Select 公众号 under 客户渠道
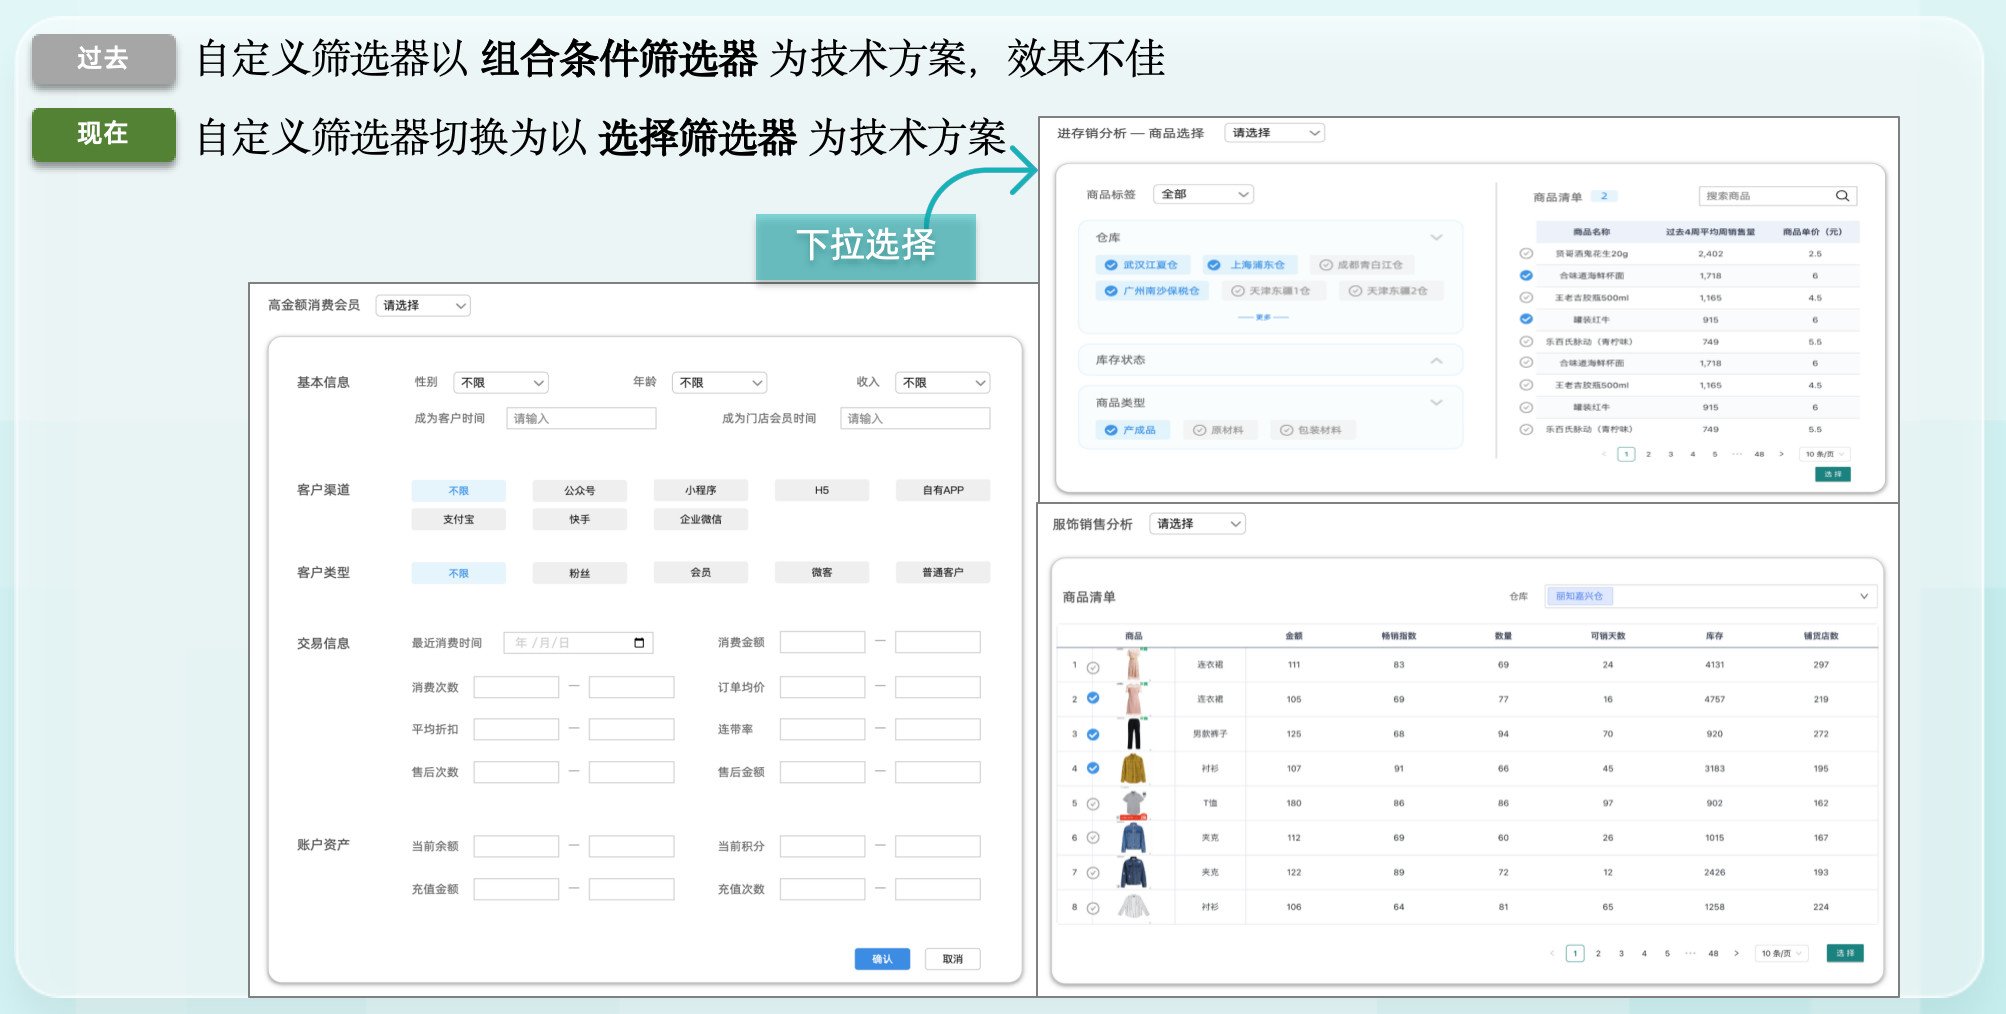The image size is (2006, 1014). click(579, 491)
